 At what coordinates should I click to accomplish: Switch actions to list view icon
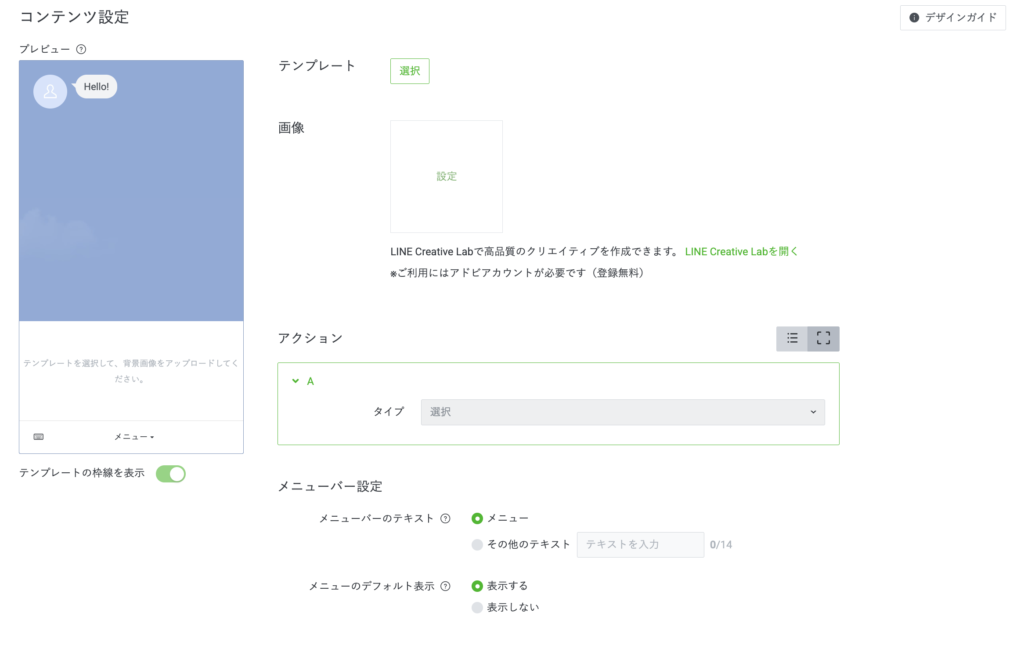(792, 338)
